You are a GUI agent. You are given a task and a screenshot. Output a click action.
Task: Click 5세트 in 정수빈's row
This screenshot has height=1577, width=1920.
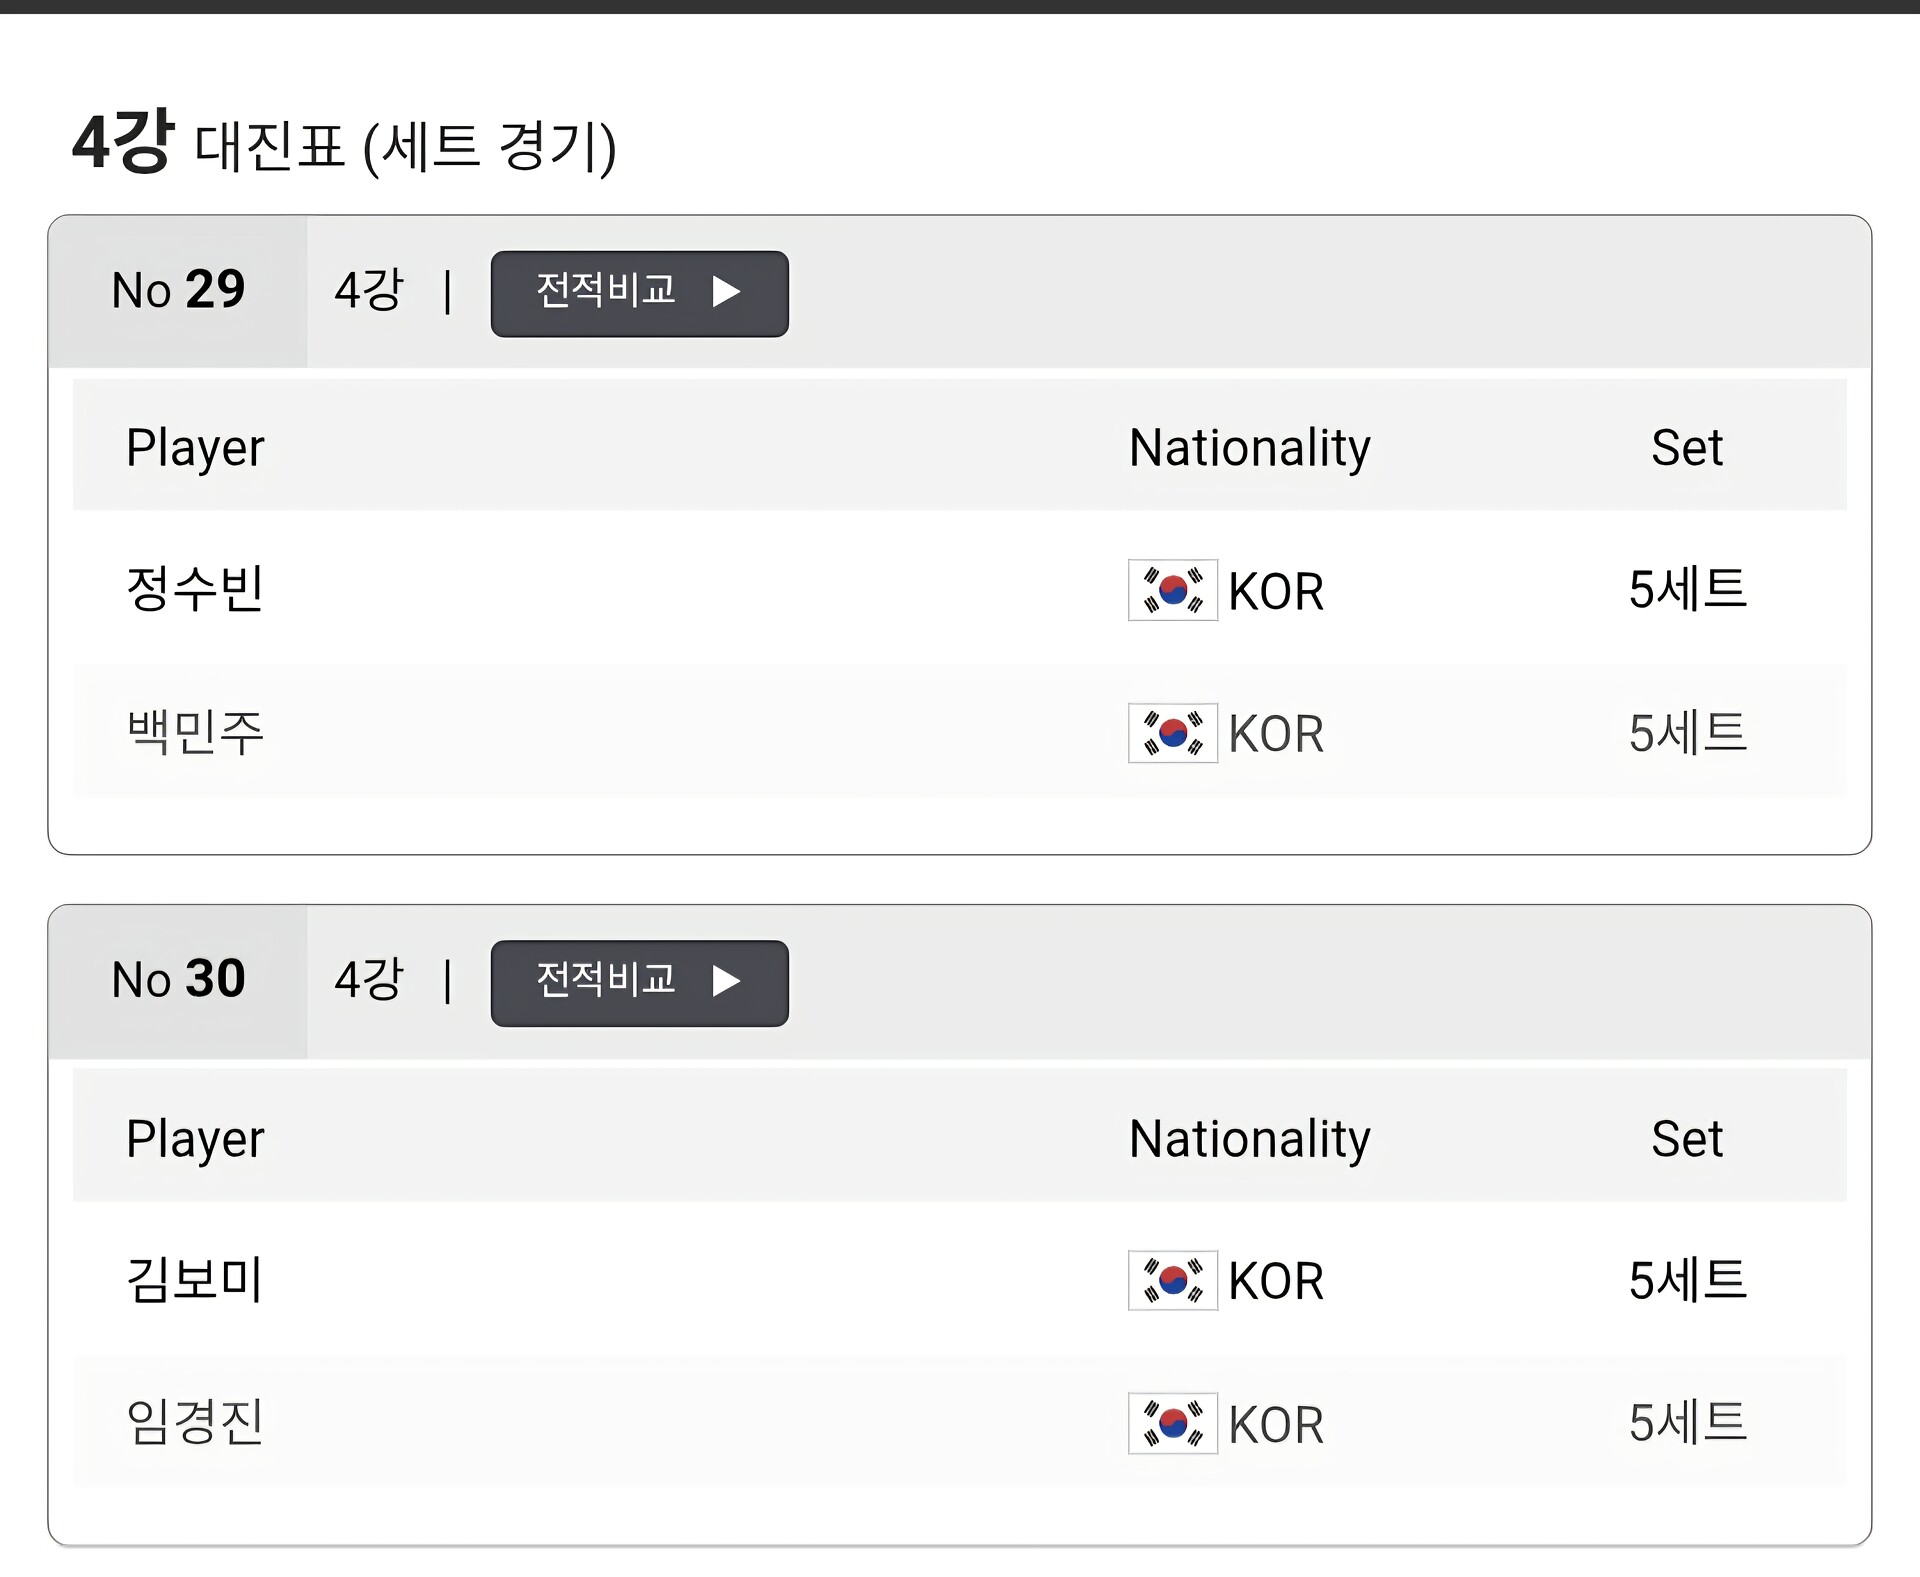pos(1687,589)
